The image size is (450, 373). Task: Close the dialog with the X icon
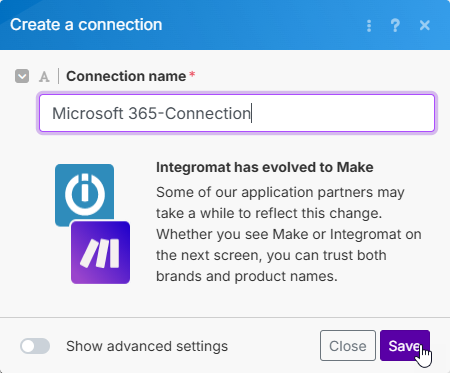coord(425,25)
